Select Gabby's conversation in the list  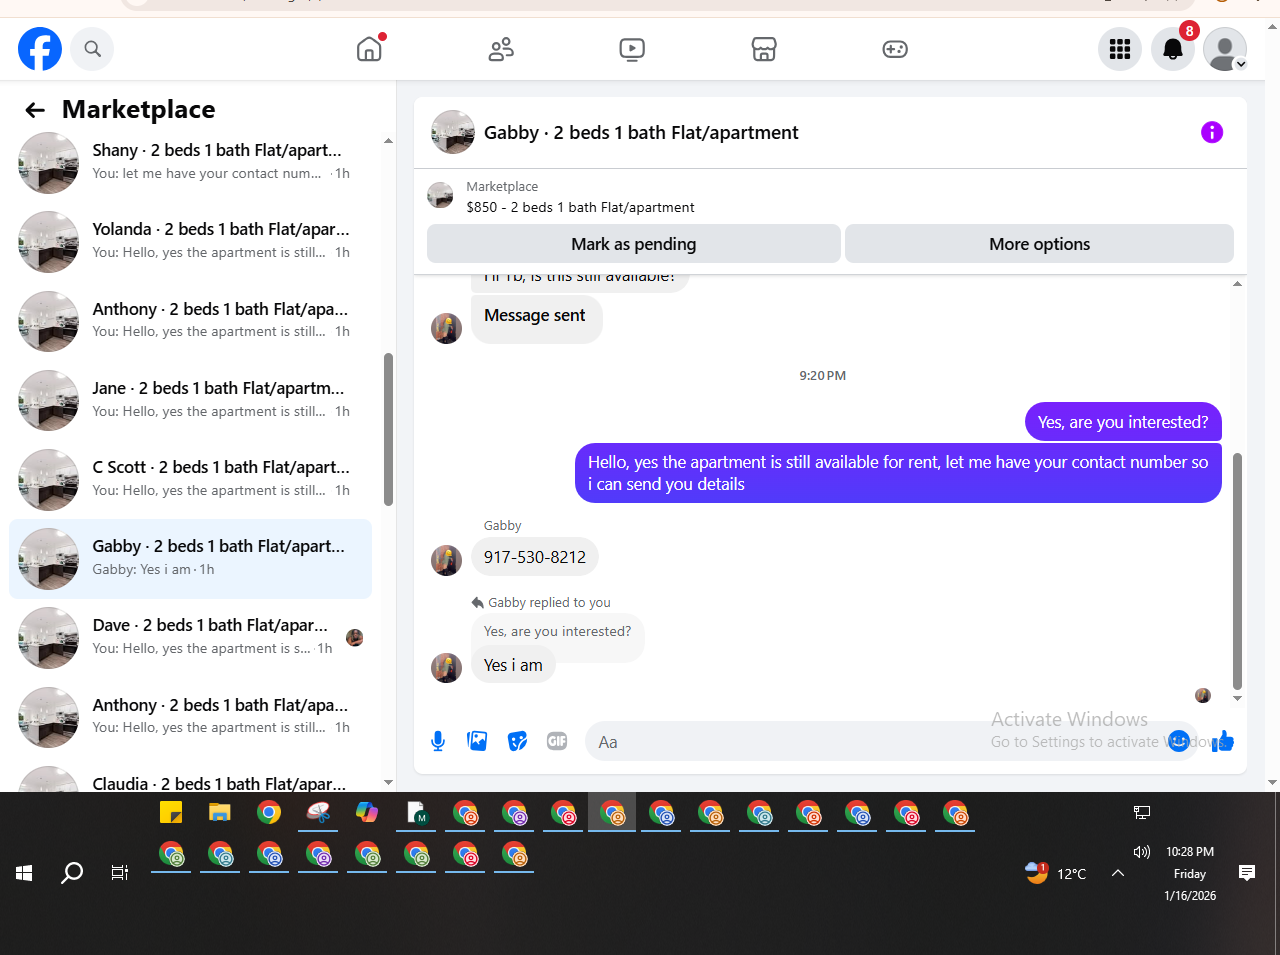[x=190, y=558]
